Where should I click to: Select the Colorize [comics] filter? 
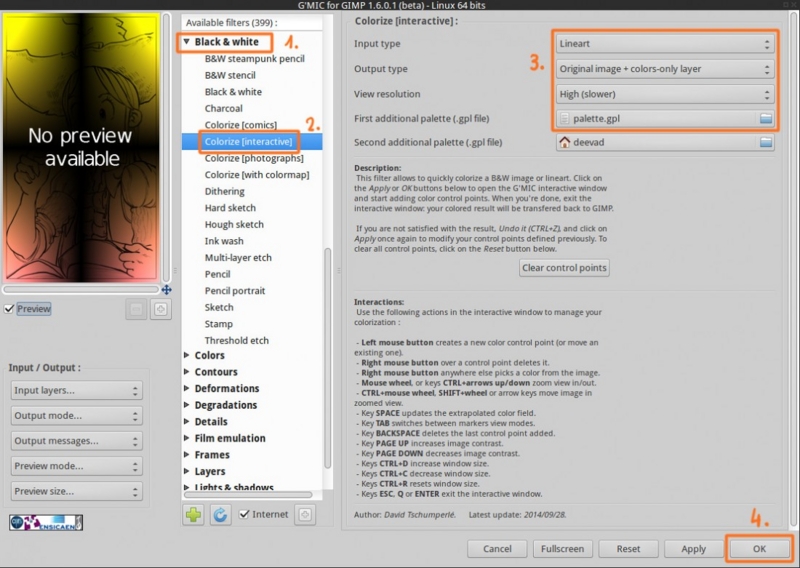241,125
